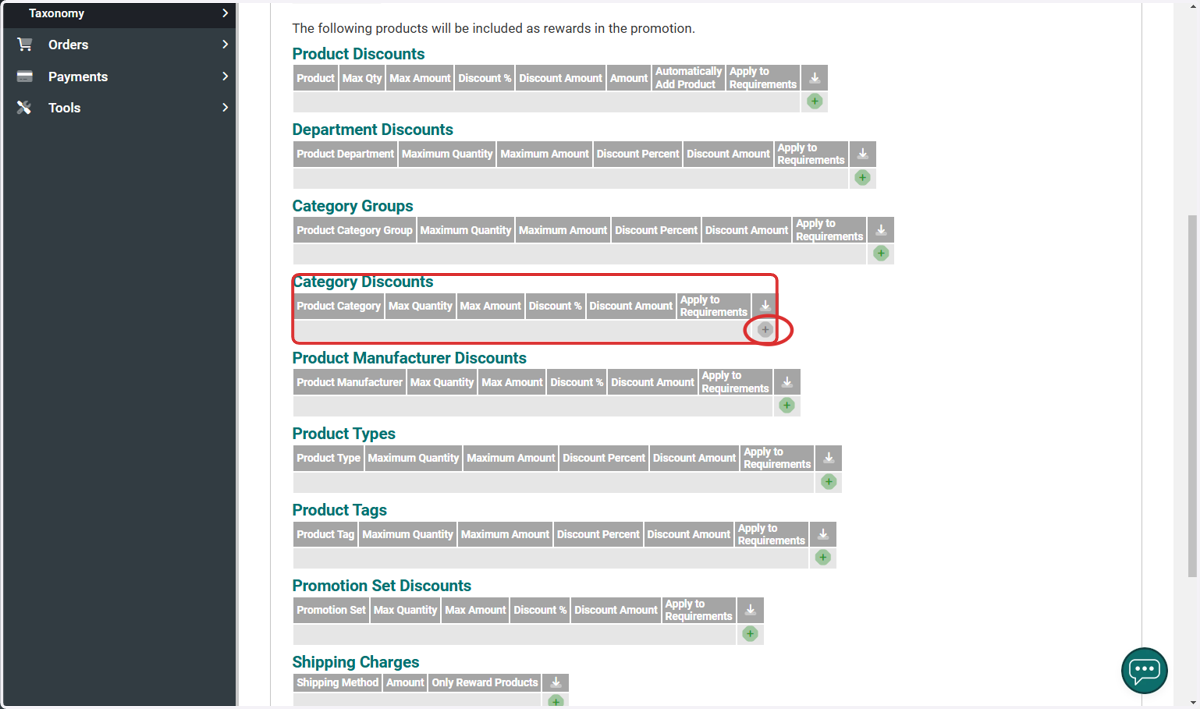Click Maximum Quantity header in Product Tags
The image size is (1200, 709).
coord(407,534)
